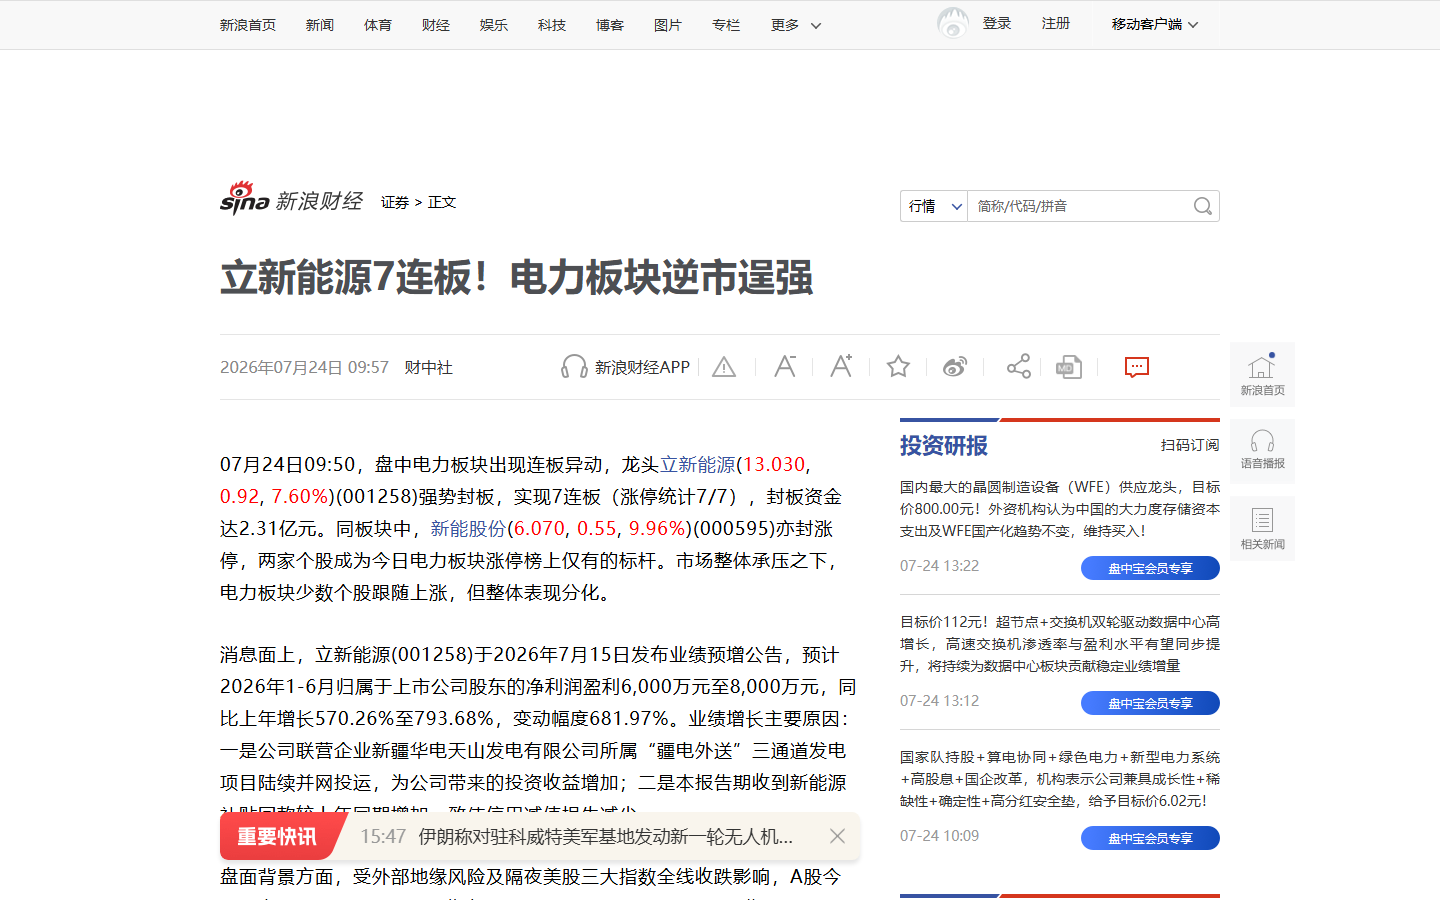Open the 行情 search type dropdown
This screenshot has width=1440, height=900.
point(934,206)
